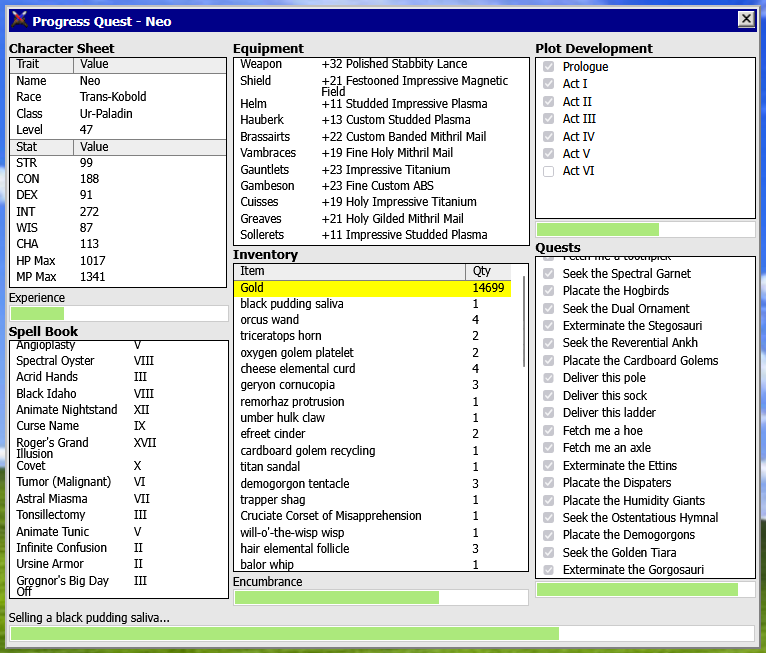This screenshot has height=653, width=766.
Task: Select the Gold row in Inventory
Action: [x=373, y=288]
